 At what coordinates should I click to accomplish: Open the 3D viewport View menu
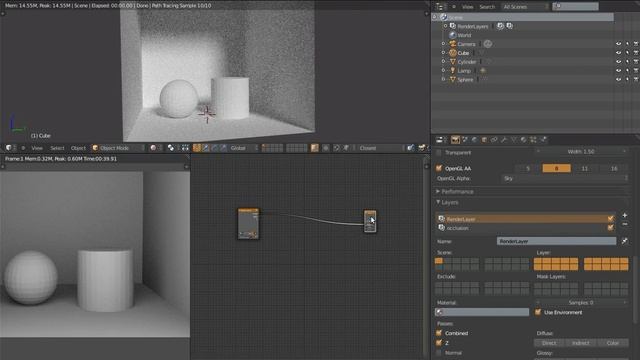click(x=37, y=148)
